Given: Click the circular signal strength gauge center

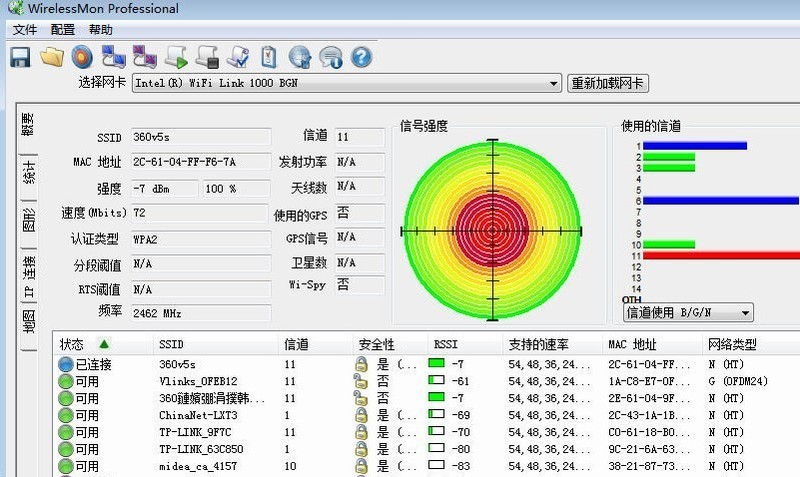Looking at the screenshot, I should (492, 231).
